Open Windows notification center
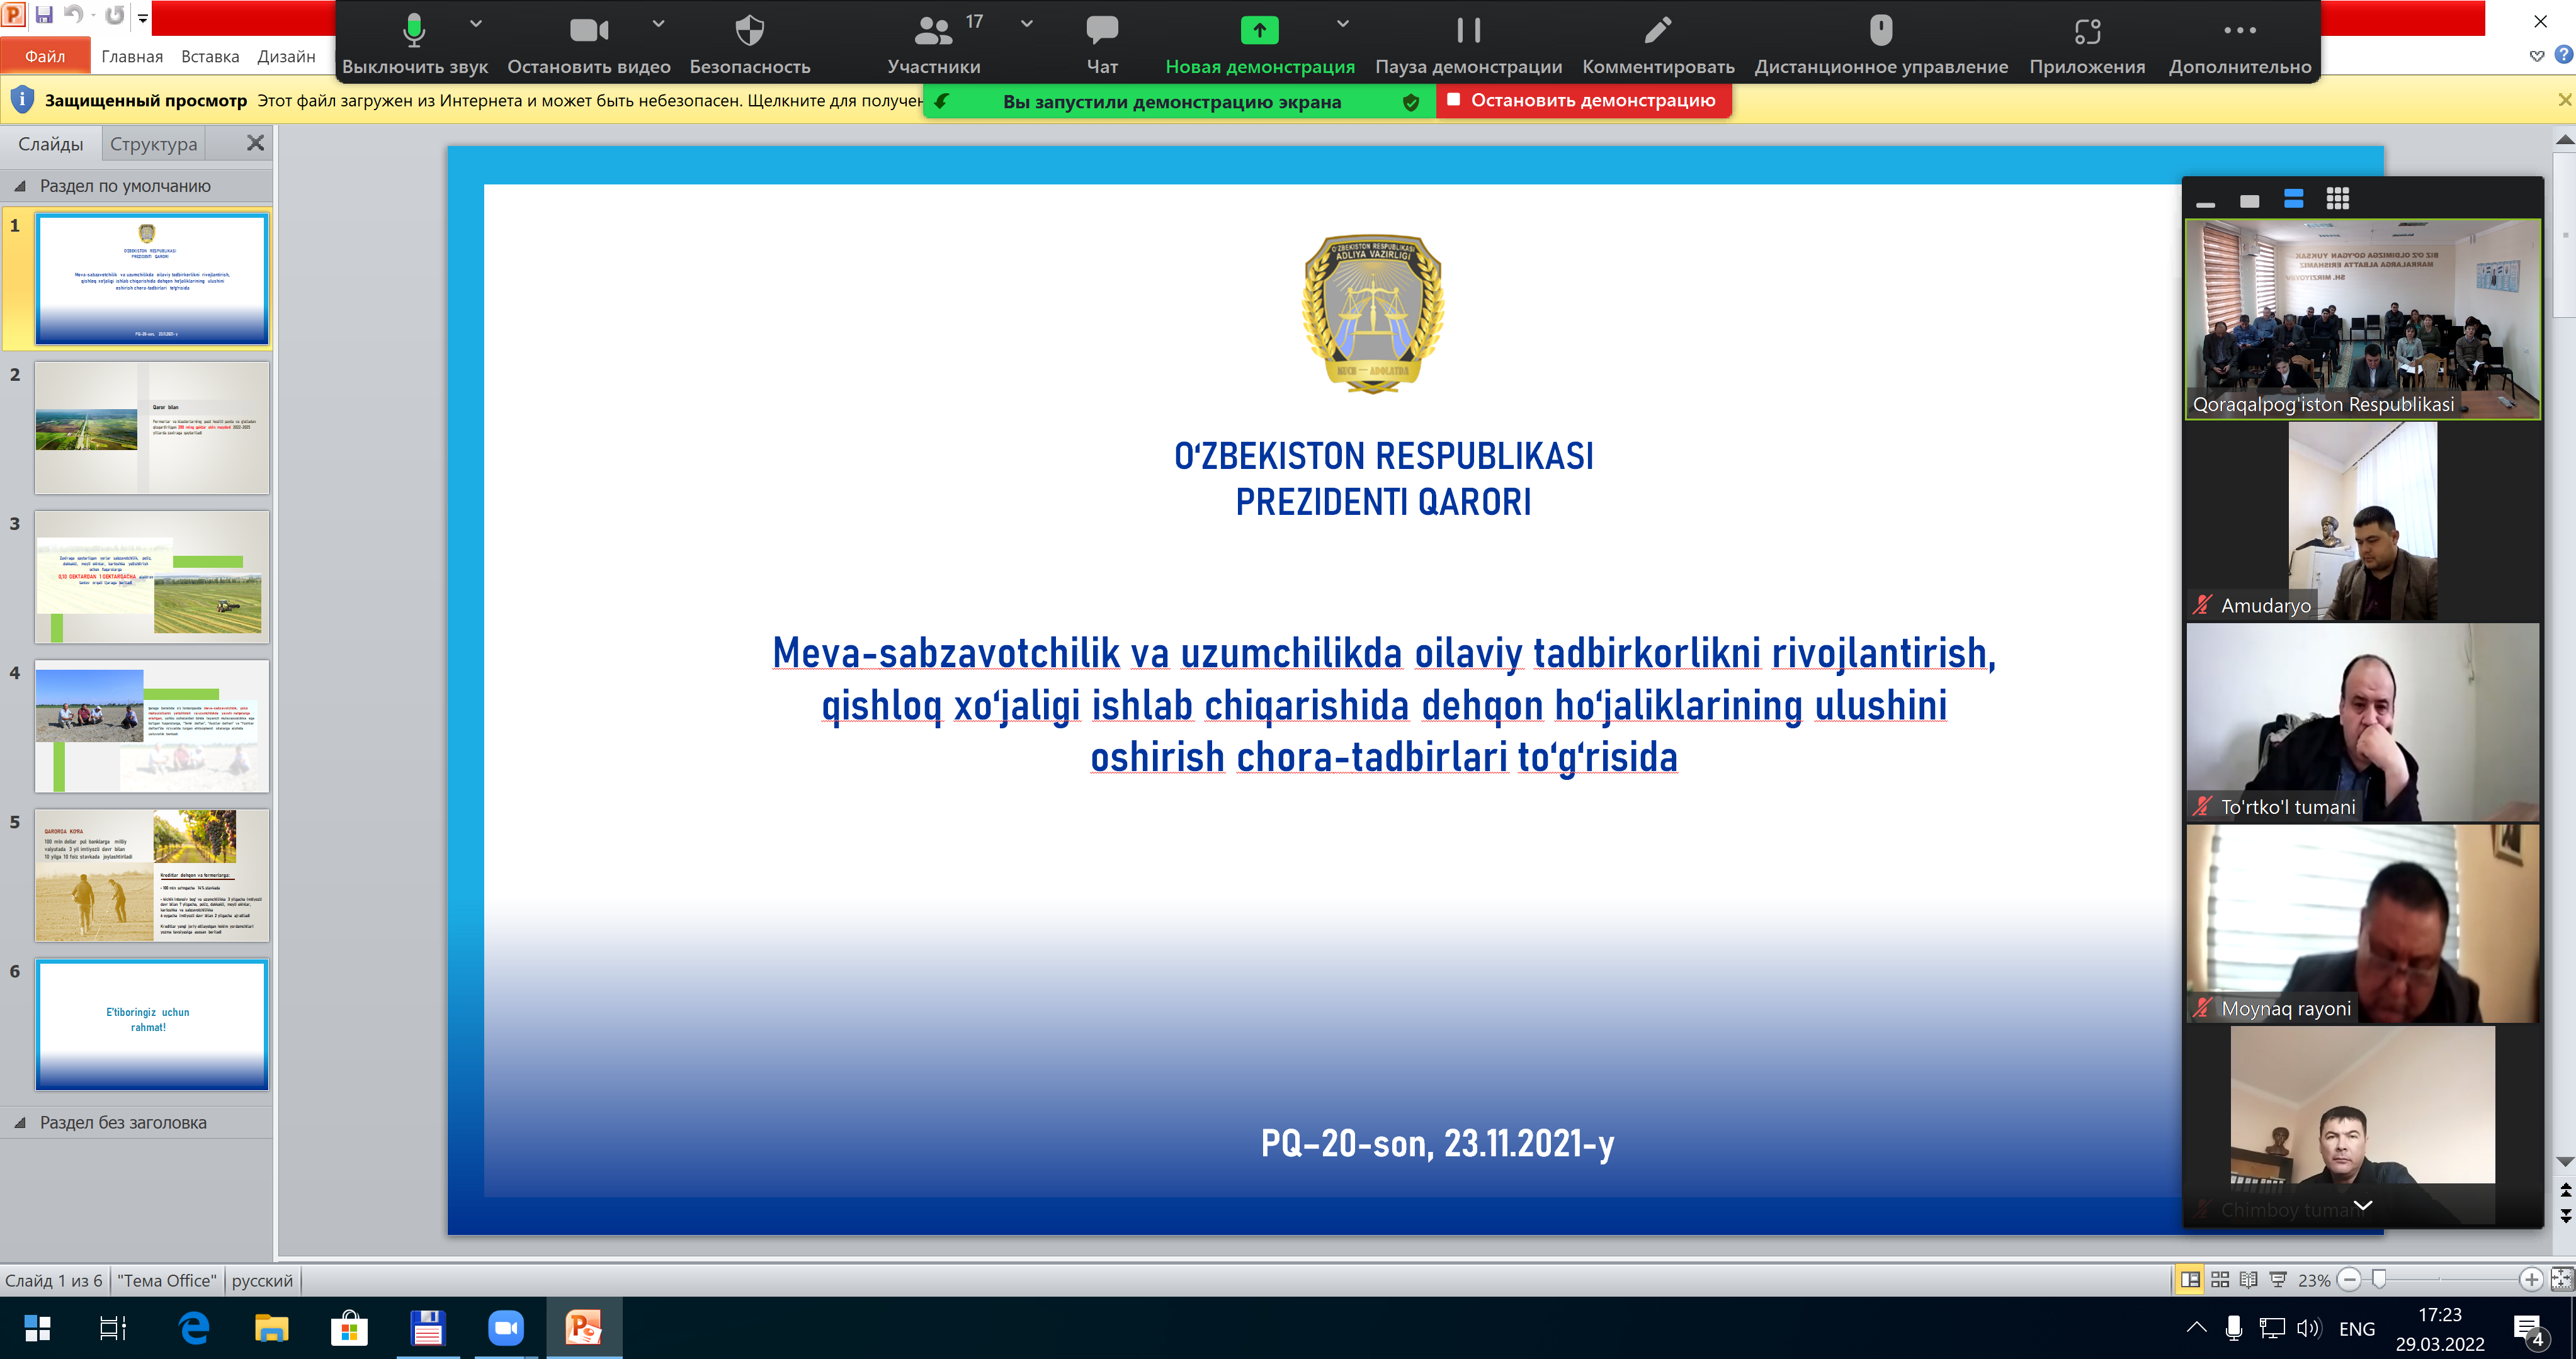Screen dimensions: 2576x1359 click(2529, 1330)
